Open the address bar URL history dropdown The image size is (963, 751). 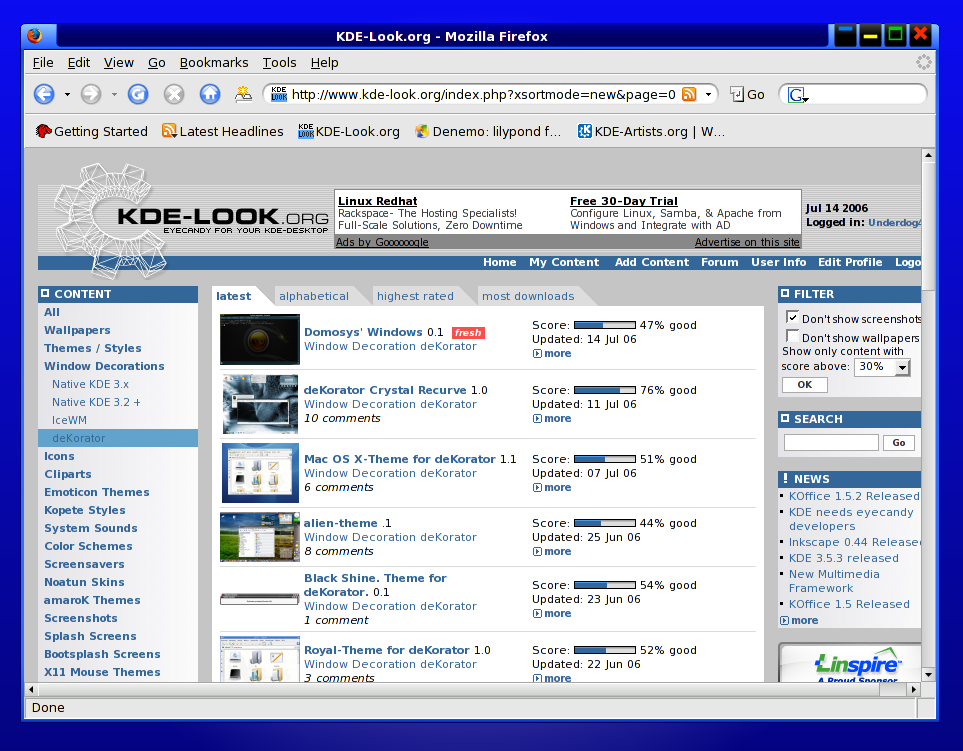(x=708, y=95)
